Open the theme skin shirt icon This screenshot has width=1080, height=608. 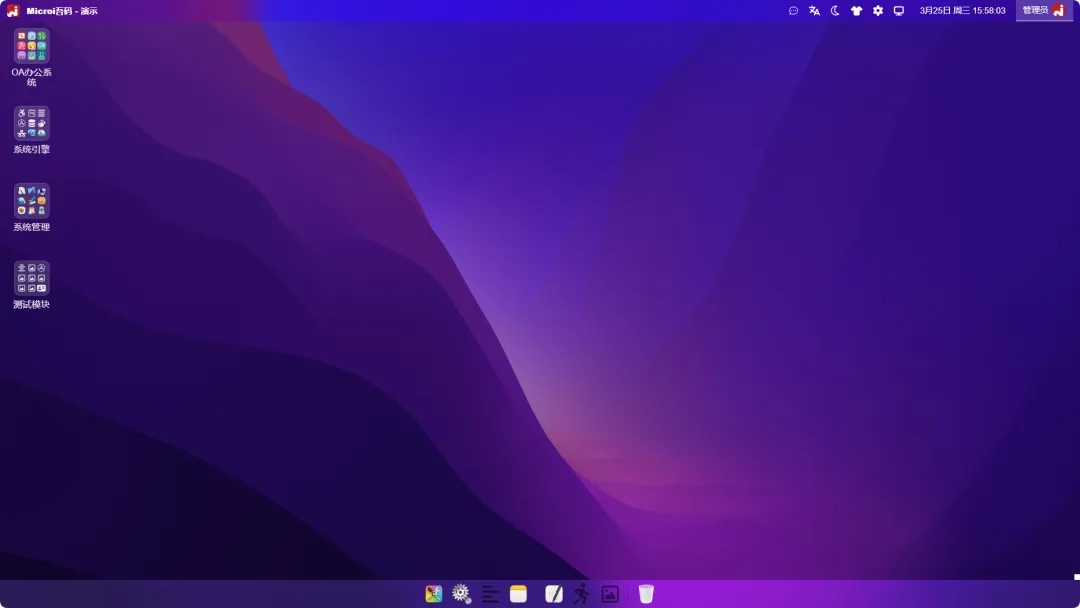(856, 10)
